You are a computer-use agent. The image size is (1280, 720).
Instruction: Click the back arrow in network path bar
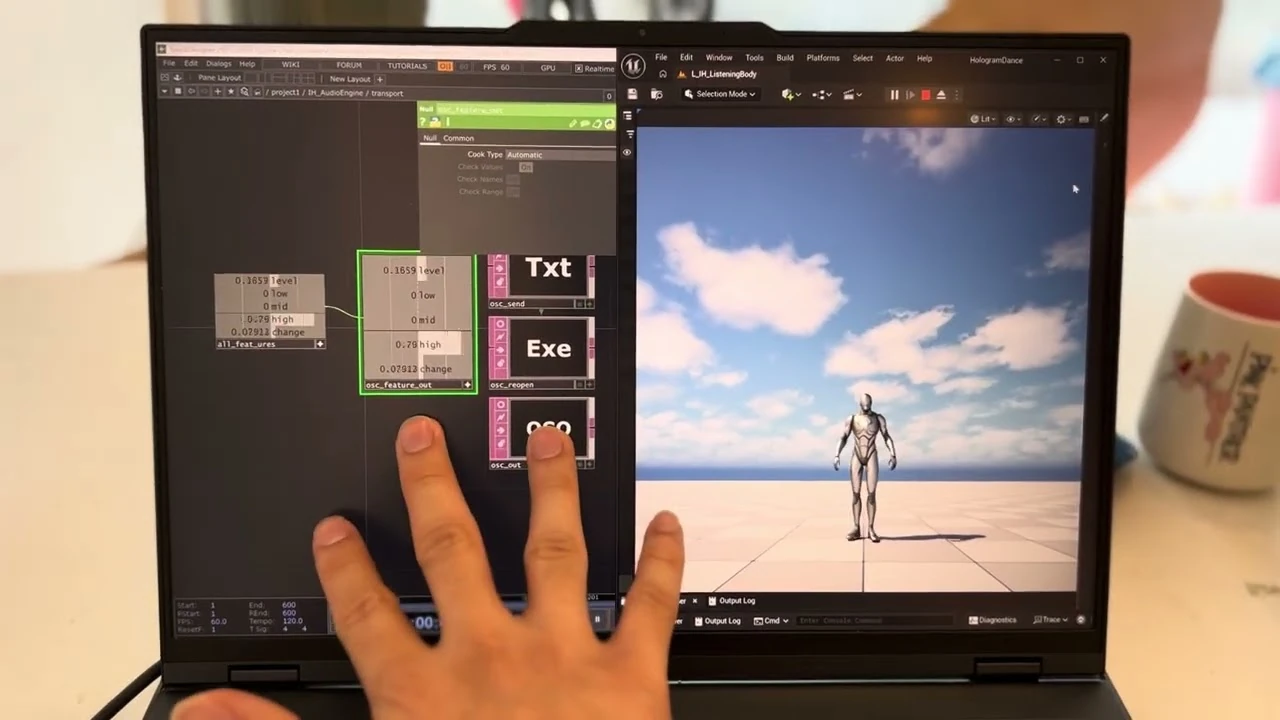[x=191, y=92]
